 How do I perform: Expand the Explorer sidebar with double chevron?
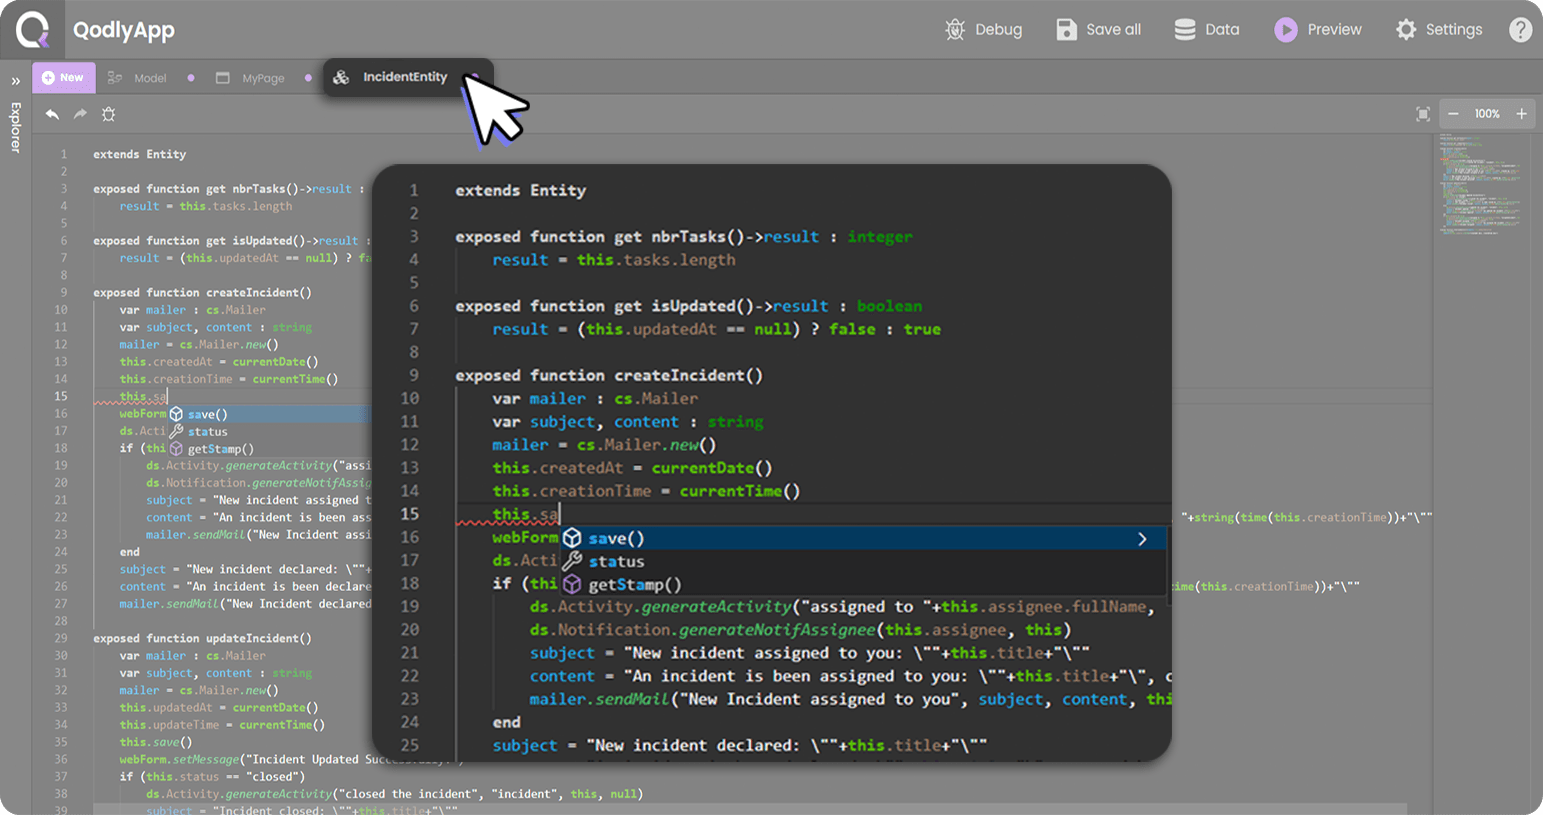15,81
